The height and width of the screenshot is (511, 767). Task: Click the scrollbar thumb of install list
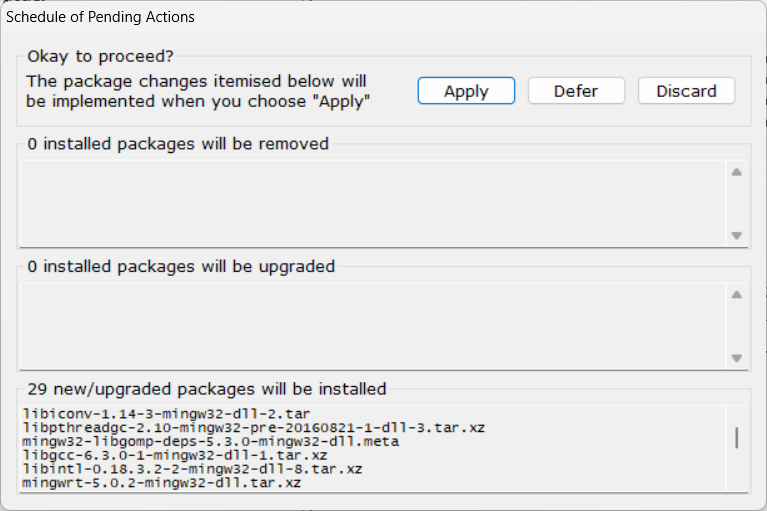coord(737,438)
